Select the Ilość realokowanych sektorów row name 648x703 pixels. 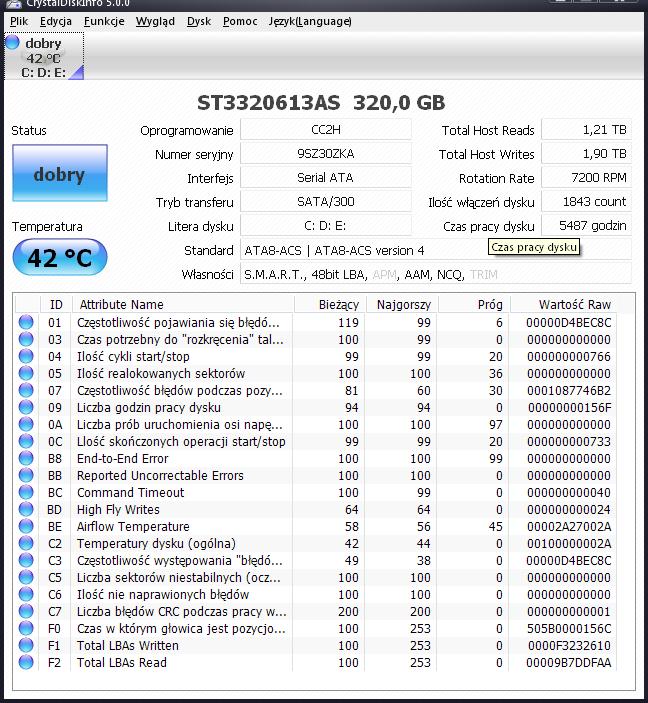pyautogui.click(x=161, y=373)
